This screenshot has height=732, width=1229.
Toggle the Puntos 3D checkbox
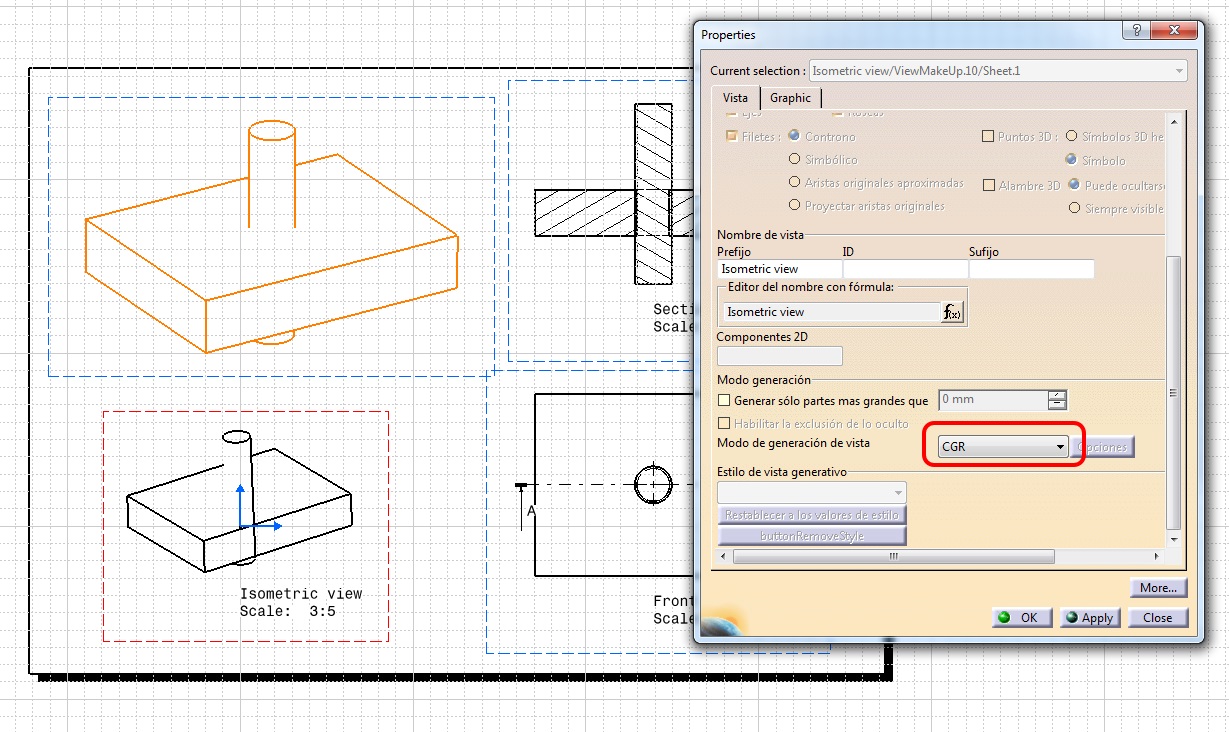coord(988,136)
